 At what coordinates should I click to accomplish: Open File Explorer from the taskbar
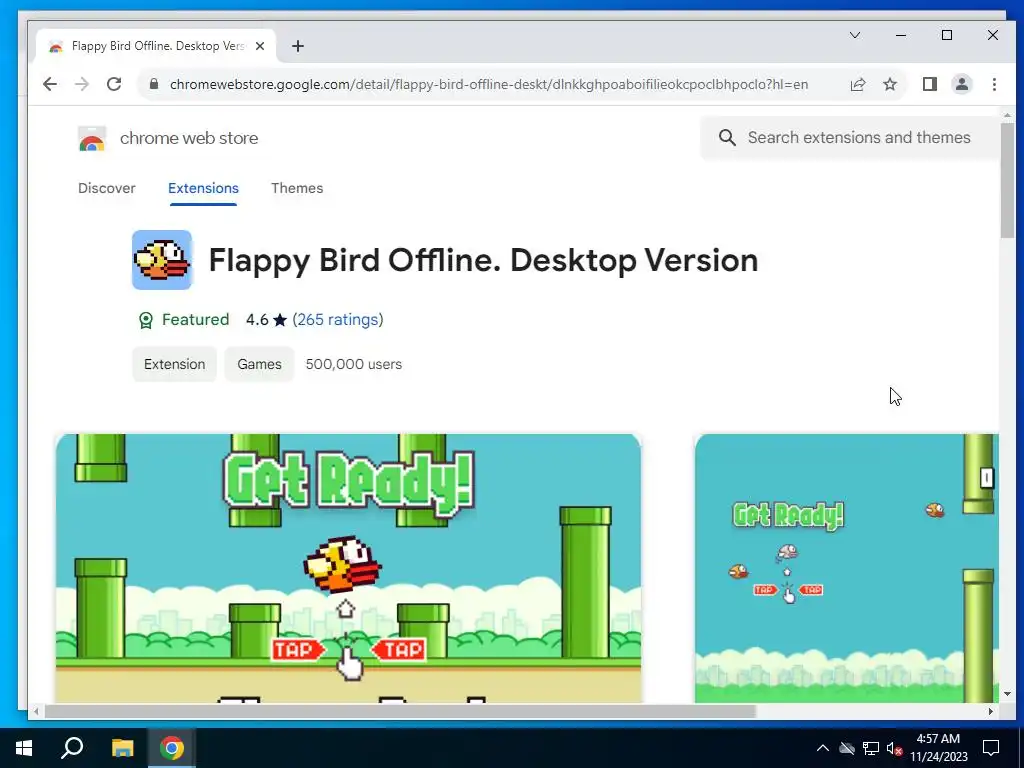tap(122, 748)
